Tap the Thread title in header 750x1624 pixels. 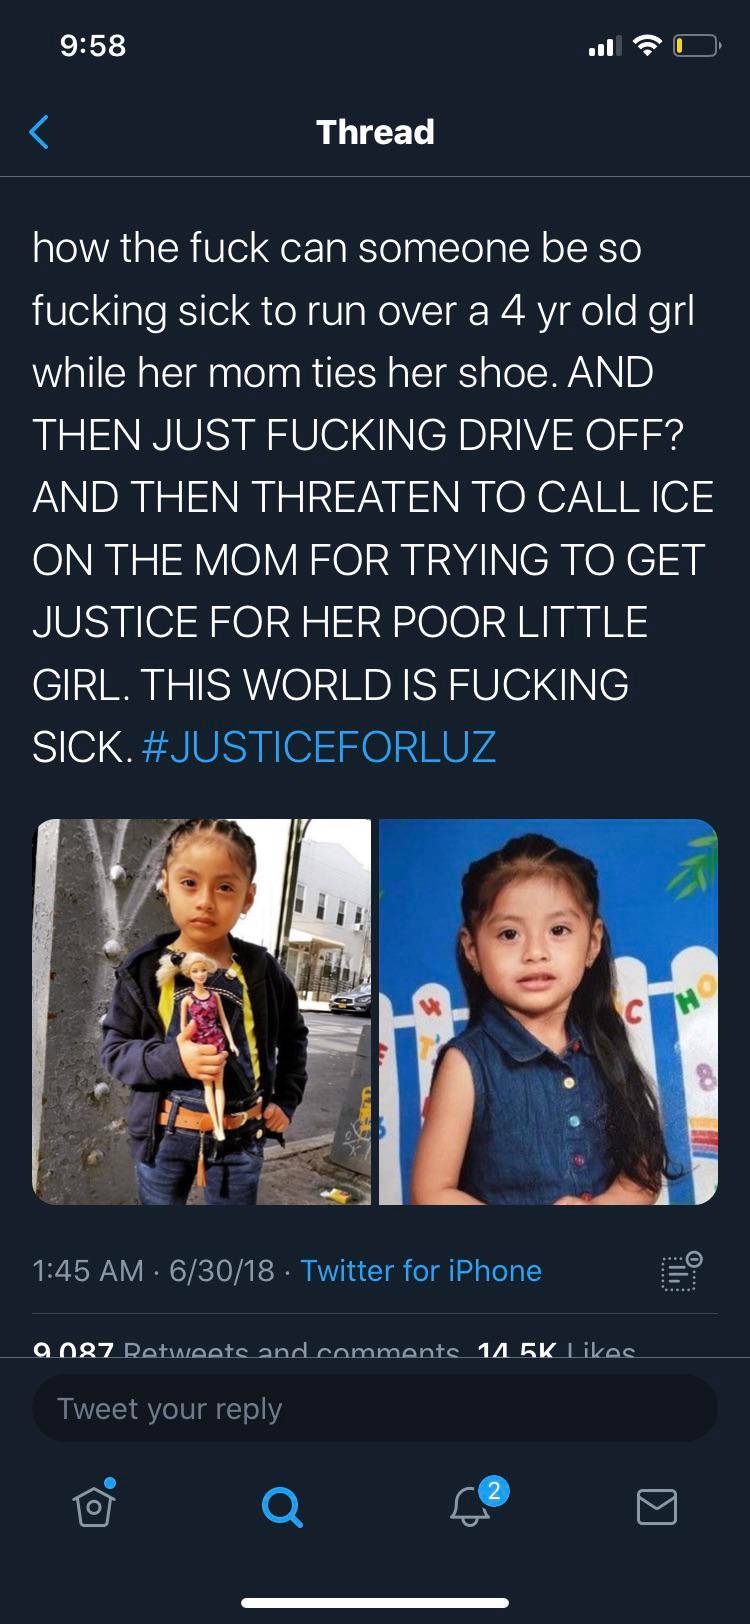point(375,132)
